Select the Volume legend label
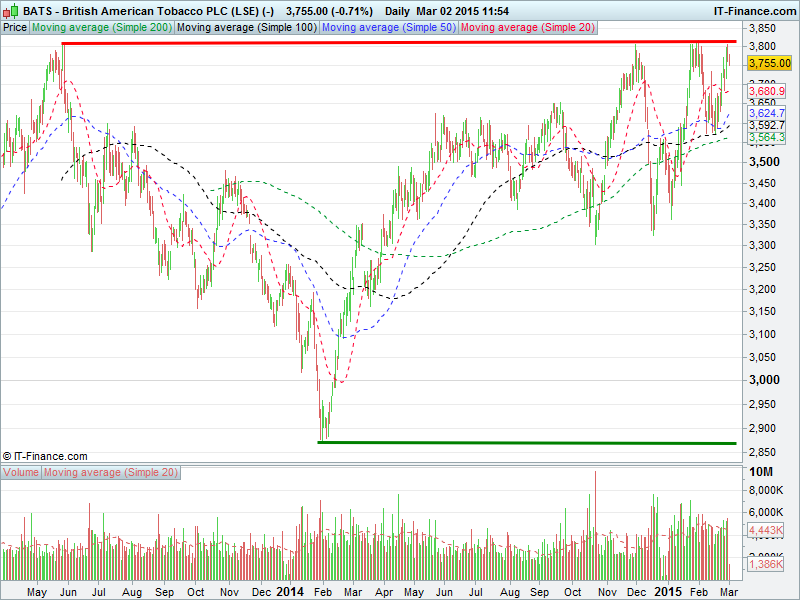The width and height of the screenshot is (800, 600). click(21, 472)
